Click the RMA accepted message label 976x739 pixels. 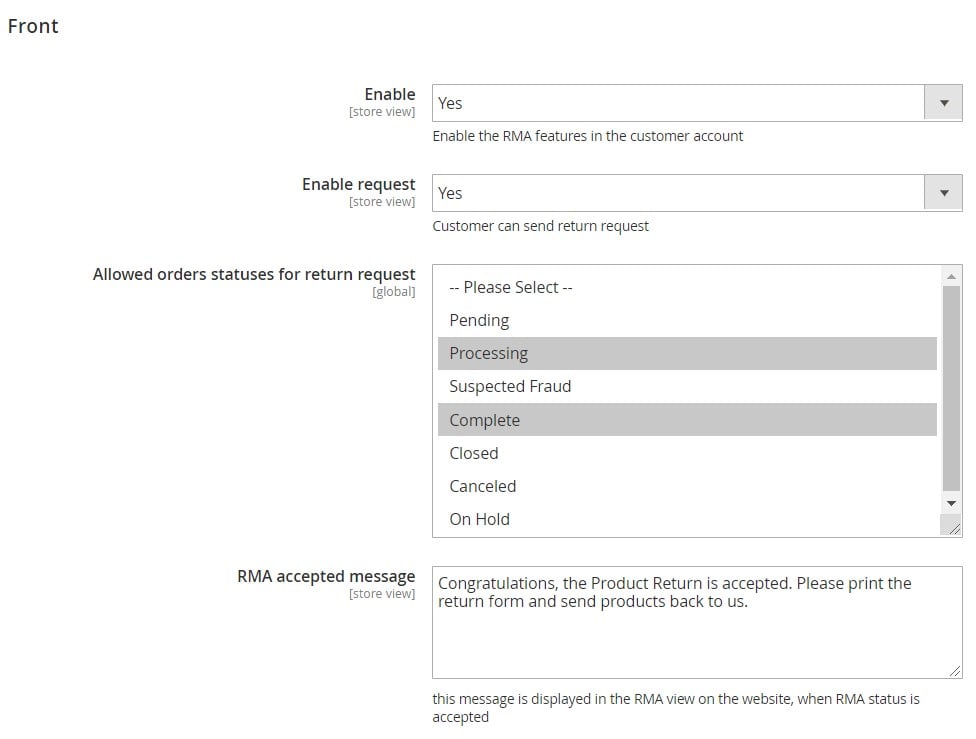[x=326, y=577]
